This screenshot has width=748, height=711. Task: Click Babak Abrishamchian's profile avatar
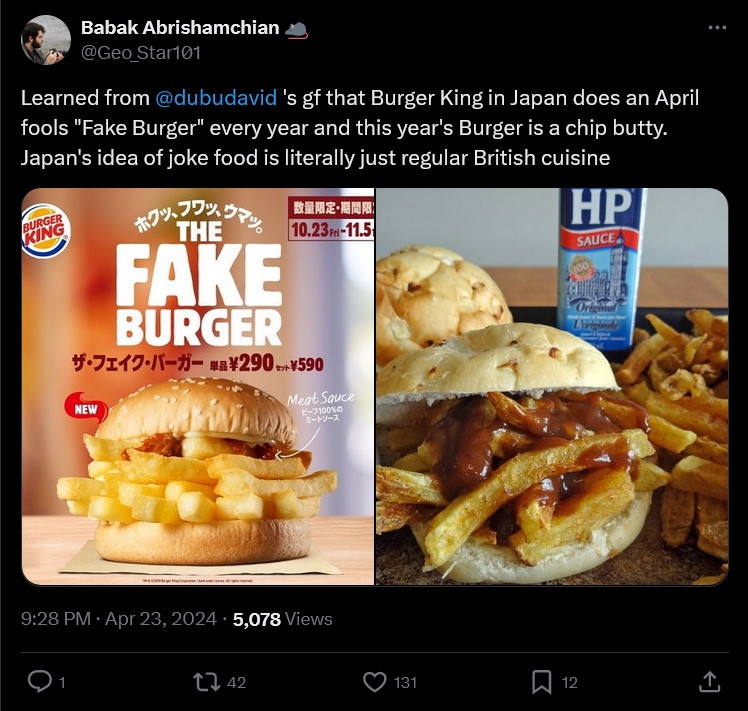pos(47,40)
